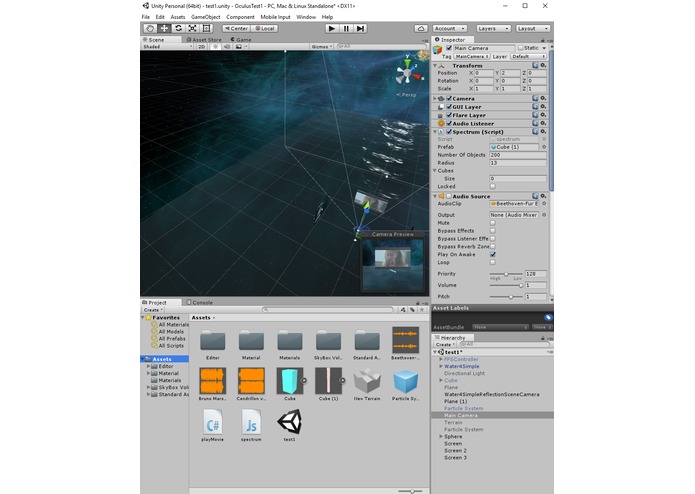Screen dimensions: 695x494
Task: Click the Play button
Action: pos(331,28)
